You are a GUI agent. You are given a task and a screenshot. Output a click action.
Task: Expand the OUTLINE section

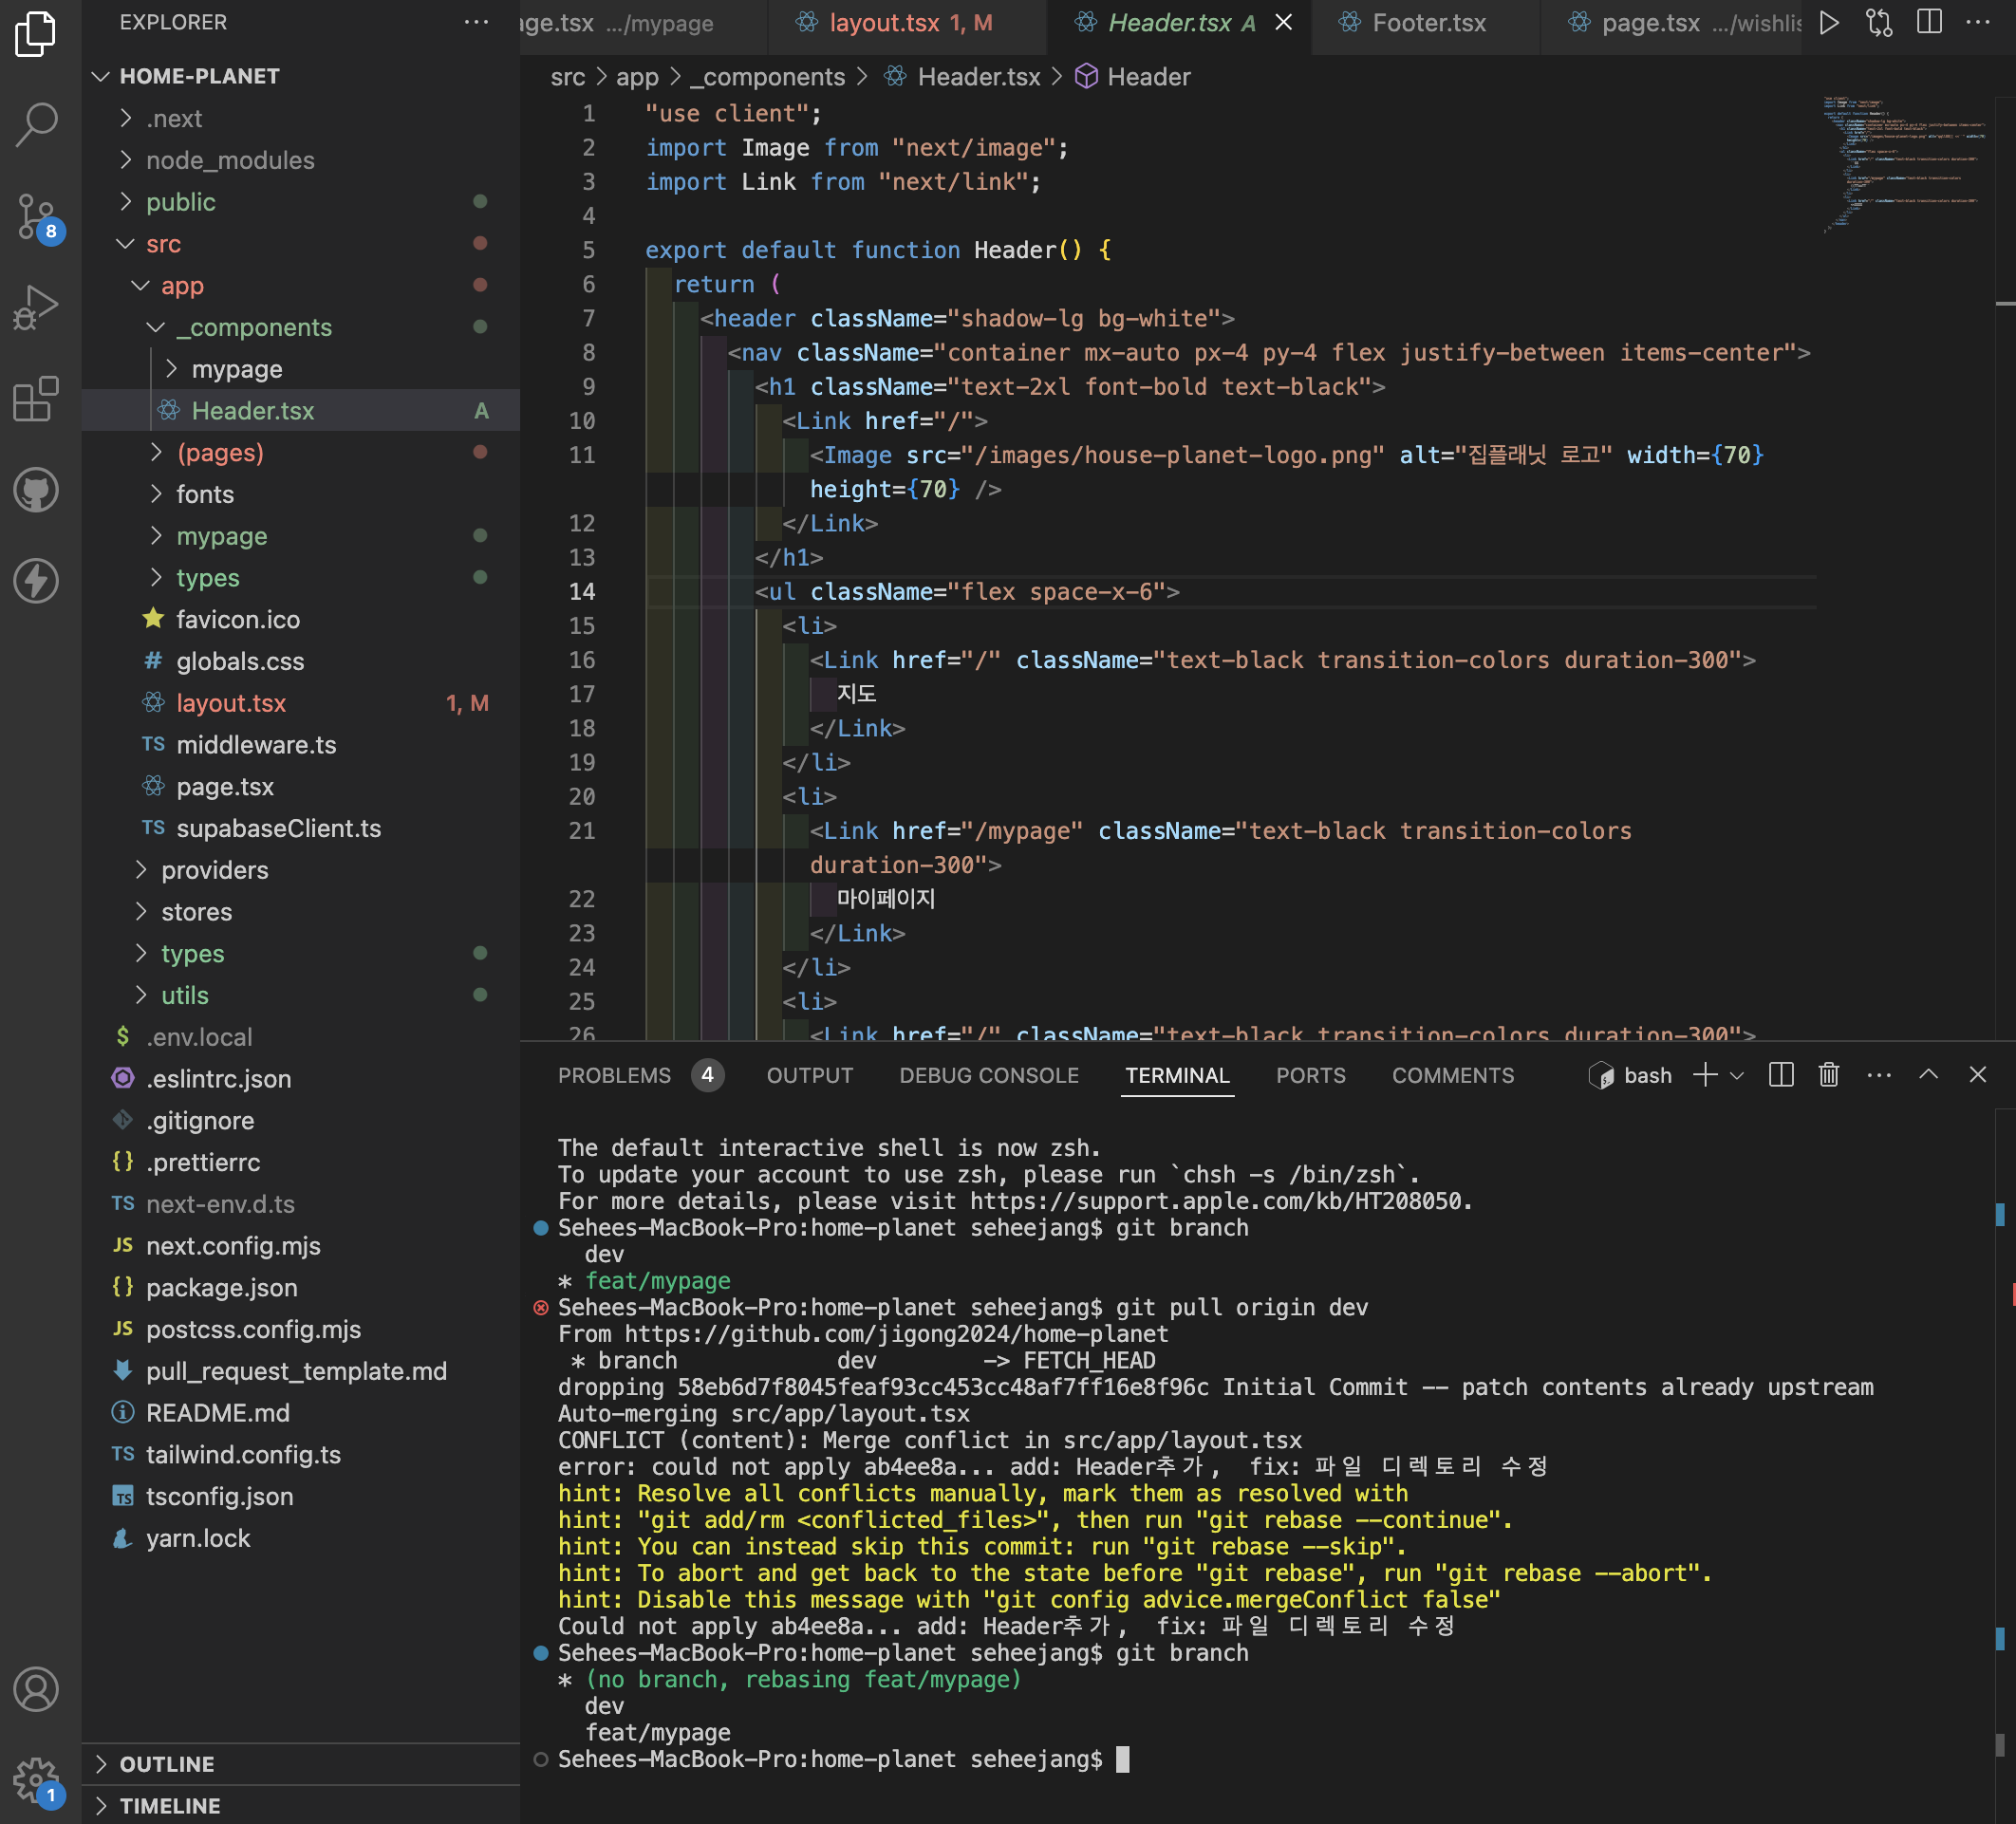pyautogui.click(x=166, y=1764)
